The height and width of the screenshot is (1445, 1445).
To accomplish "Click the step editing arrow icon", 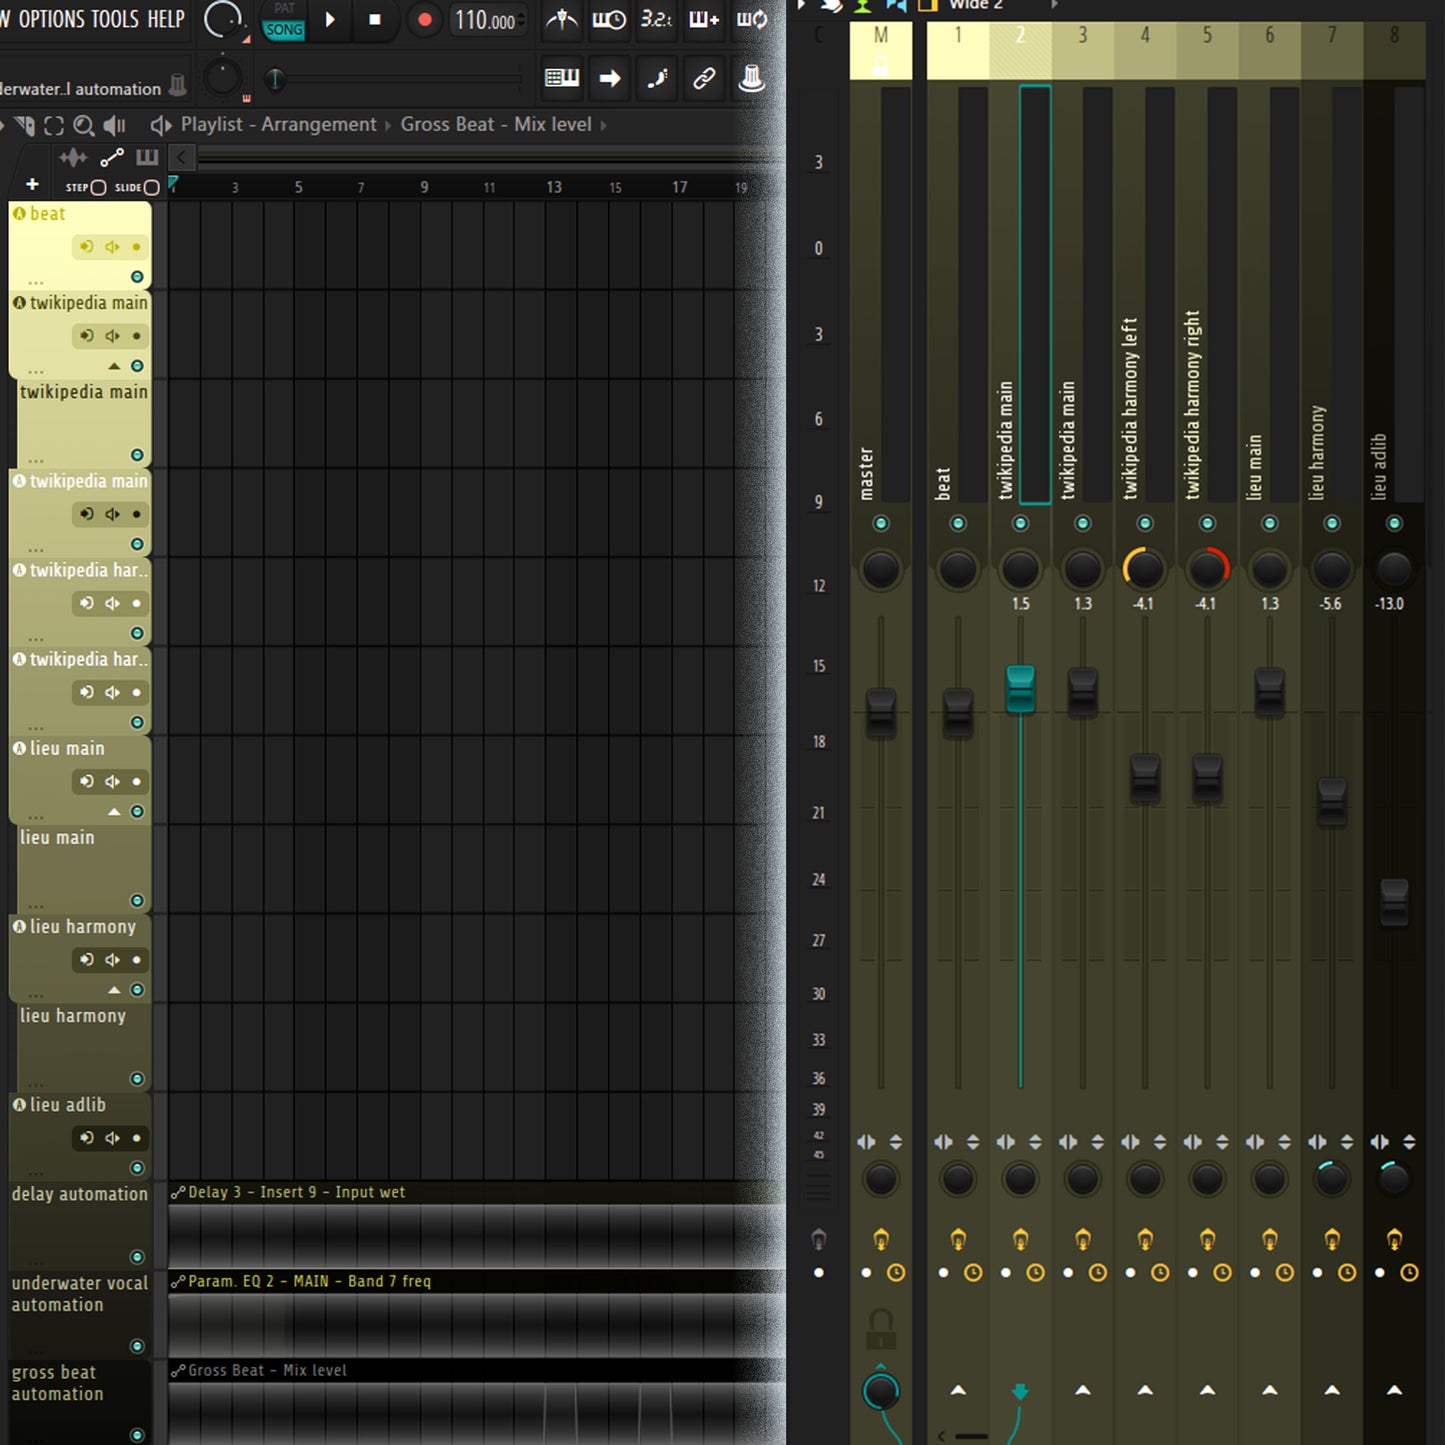I will coord(609,78).
